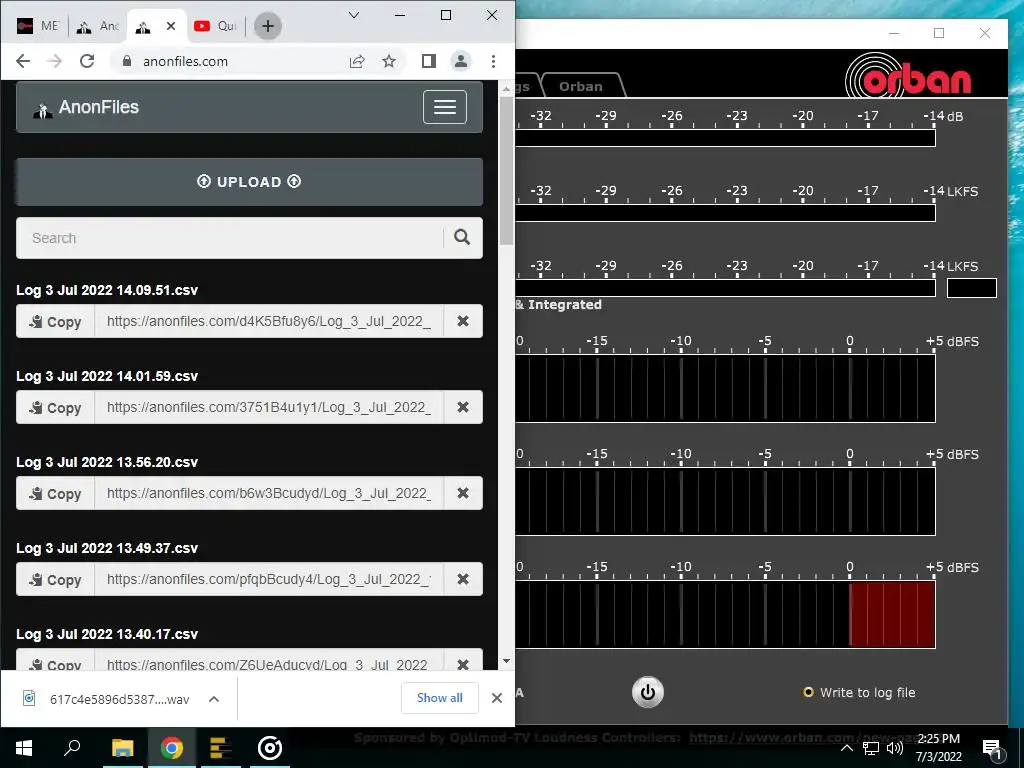Image resolution: width=1024 pixels, height=768 pixels.
Task: Click the Orban logo
Action: [908, 78]
